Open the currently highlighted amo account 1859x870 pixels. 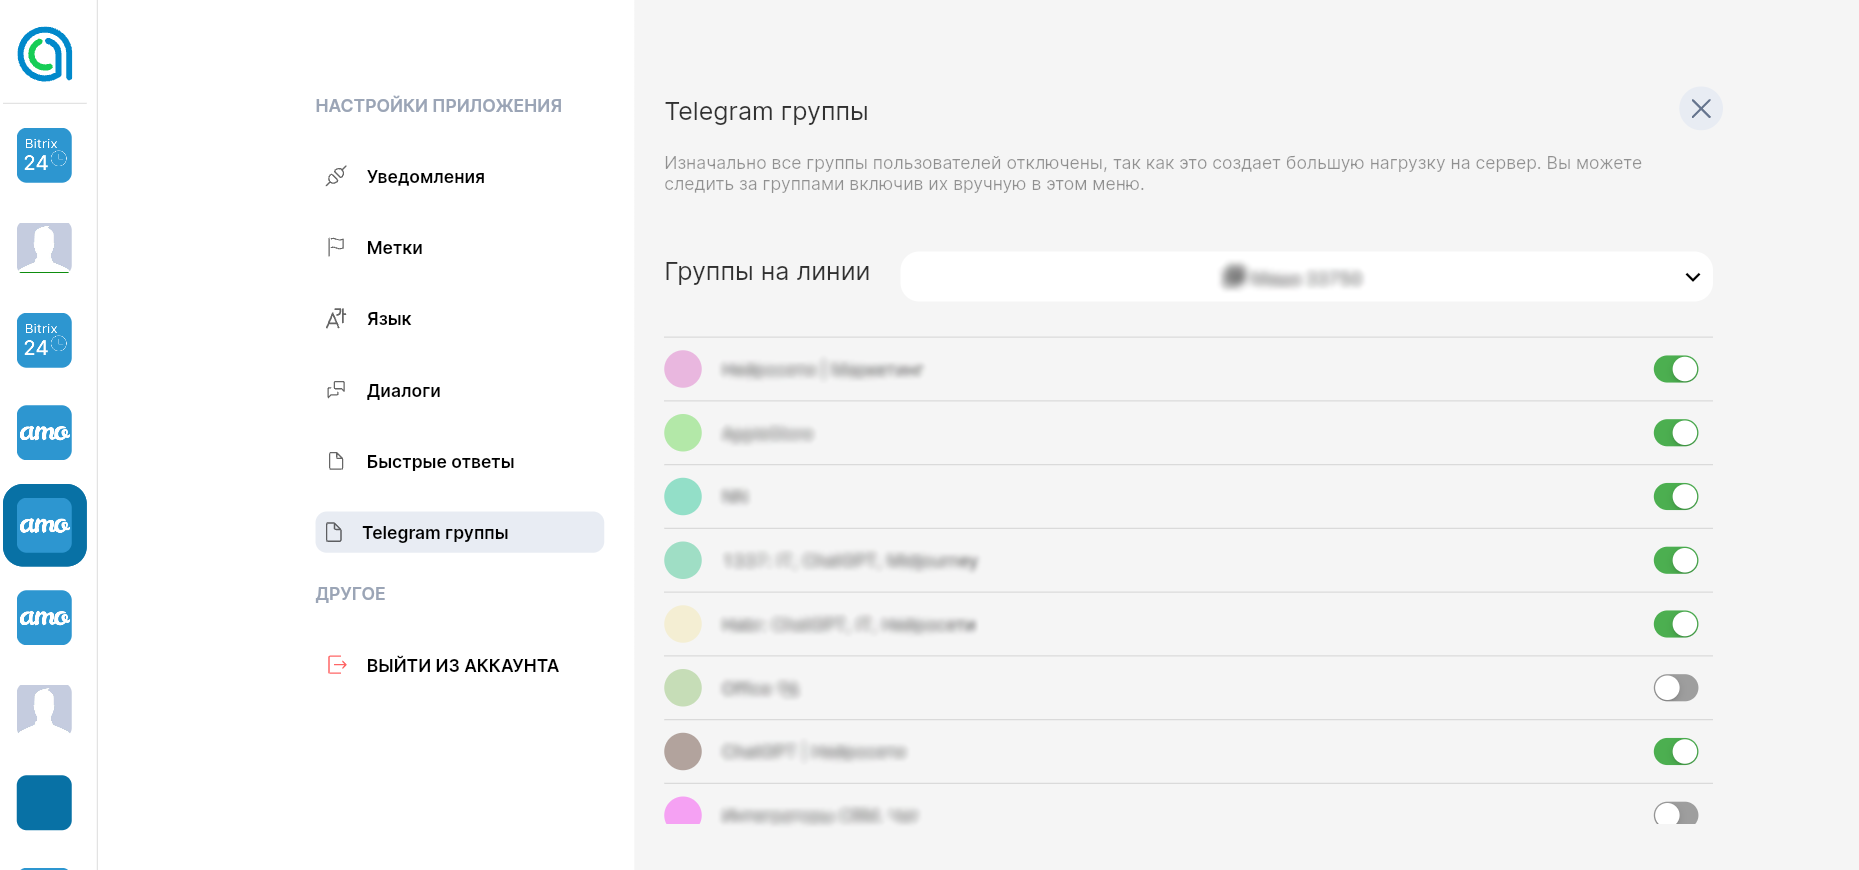[x=45, y=525]
